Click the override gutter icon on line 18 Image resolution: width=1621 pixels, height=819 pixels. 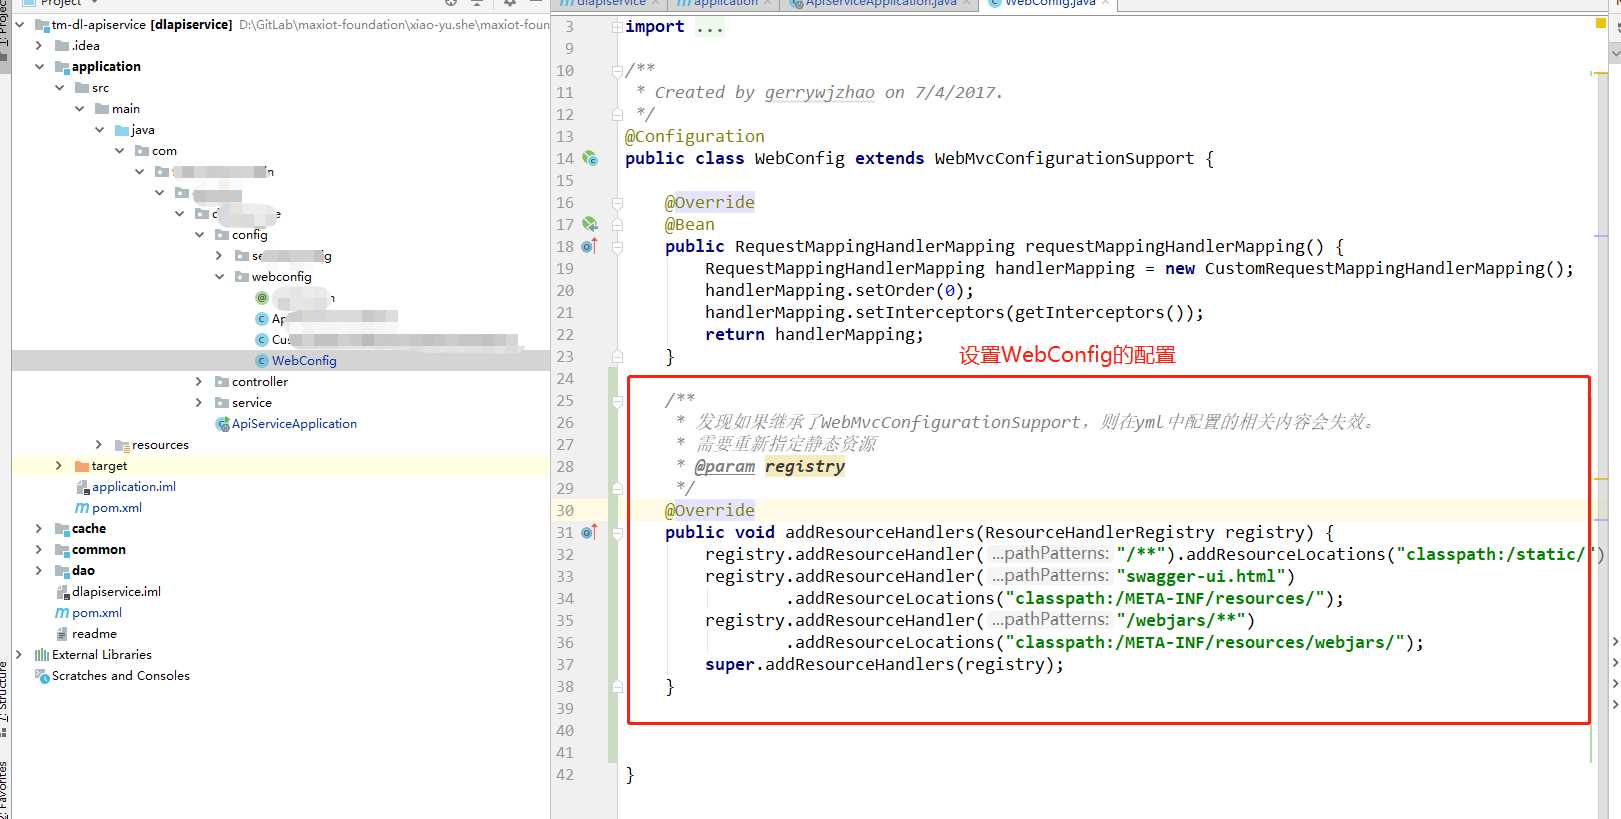tap(589, 246)
